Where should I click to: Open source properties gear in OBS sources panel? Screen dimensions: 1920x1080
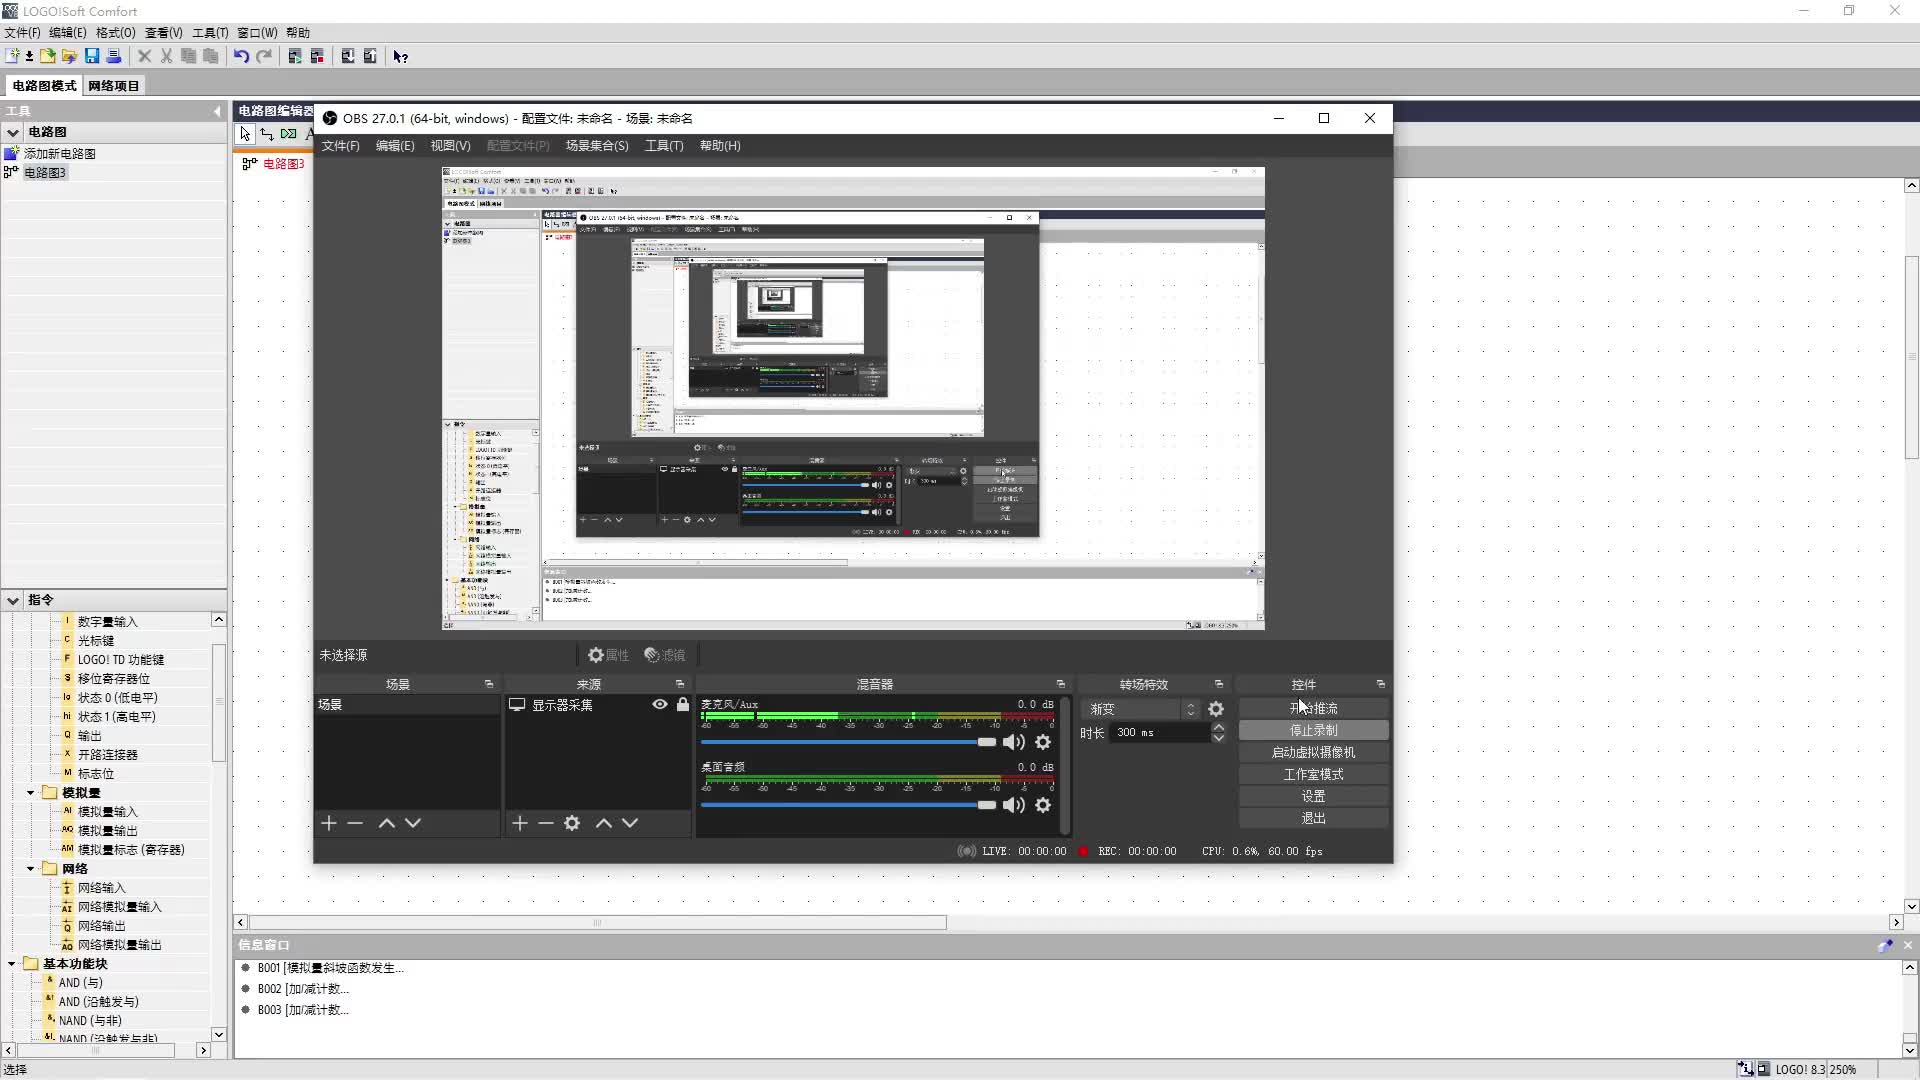pos(572,823)
